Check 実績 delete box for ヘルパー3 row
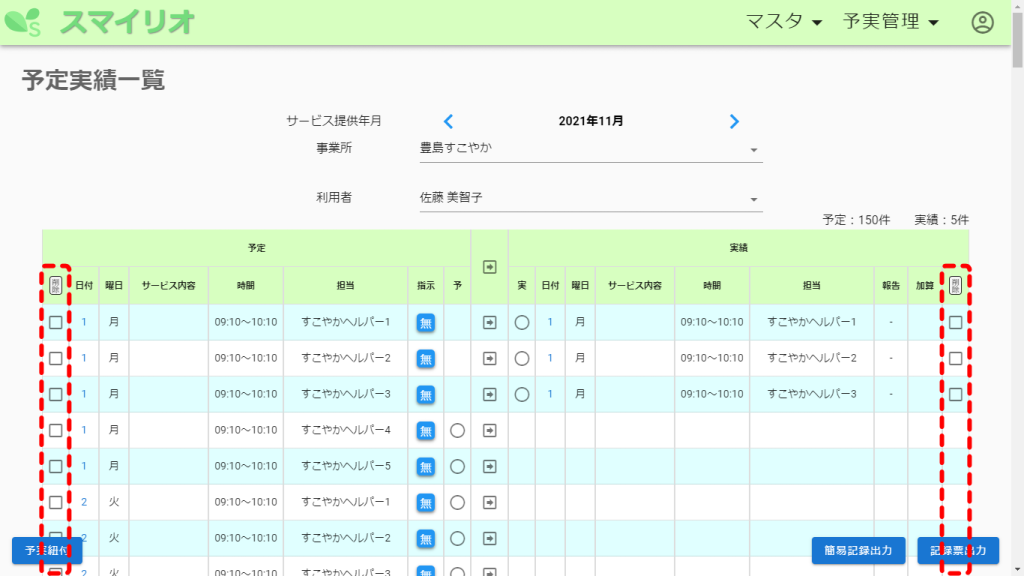 (955, 394)
